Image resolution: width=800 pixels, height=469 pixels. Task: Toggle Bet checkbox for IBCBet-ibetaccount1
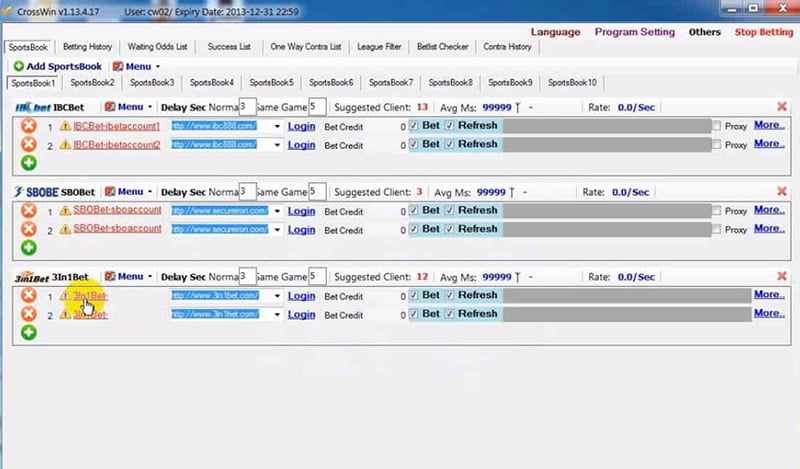[414, 126]
